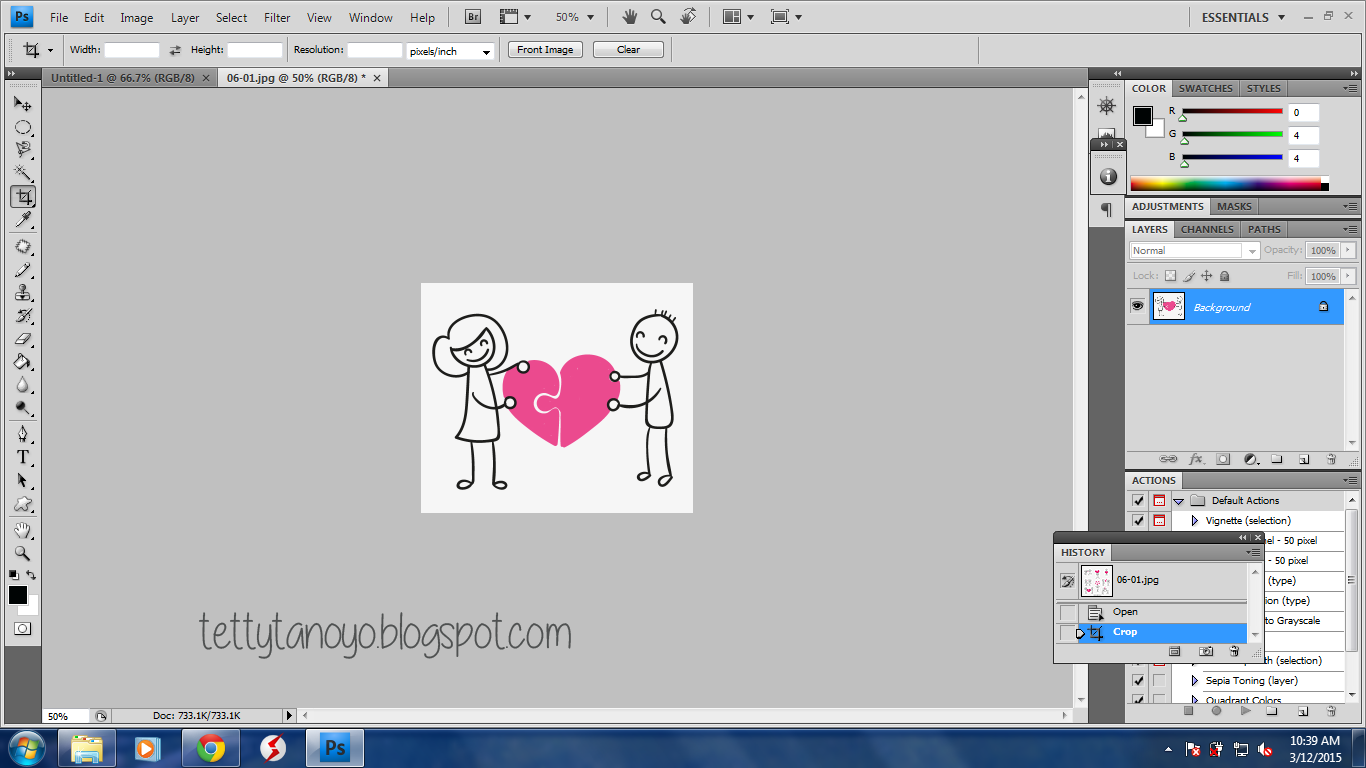Select the Clone Stamp tool
This screenshot has height=768, width=1366.
pos(22,293)
